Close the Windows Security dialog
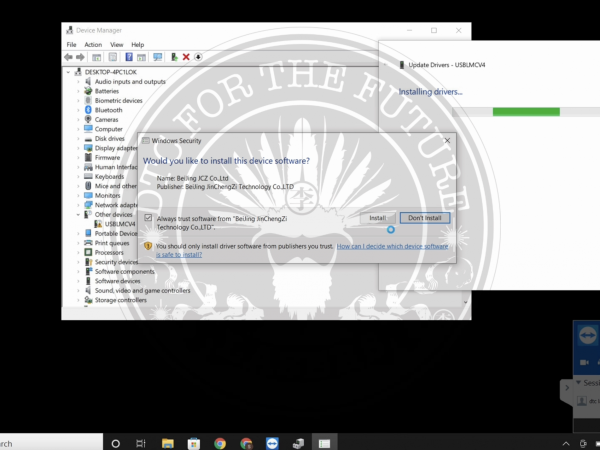The image size is (600, 450). click(x=447, y=141)
